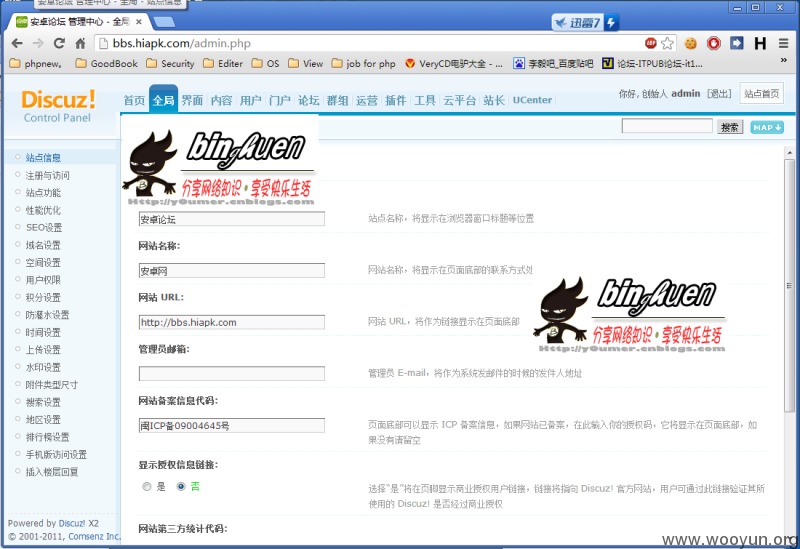Screen dimensions: 800x549
Task: Open the job for php bookmark folder
Action: click(x=364, y=64)
